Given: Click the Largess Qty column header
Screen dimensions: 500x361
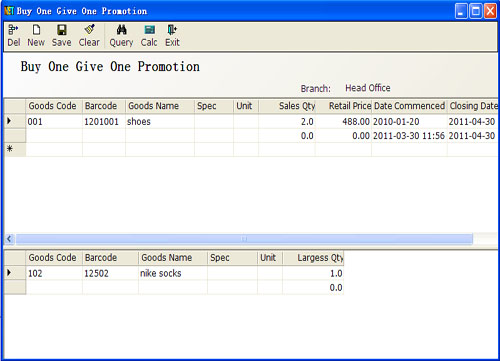Looking at the screenshot, I should coord(313,258).
